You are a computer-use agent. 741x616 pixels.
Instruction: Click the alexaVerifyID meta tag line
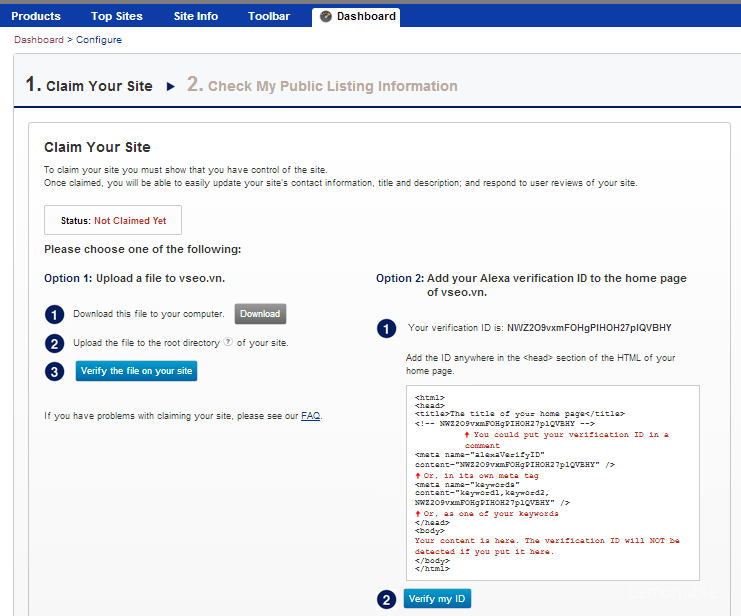click(515, 460)
